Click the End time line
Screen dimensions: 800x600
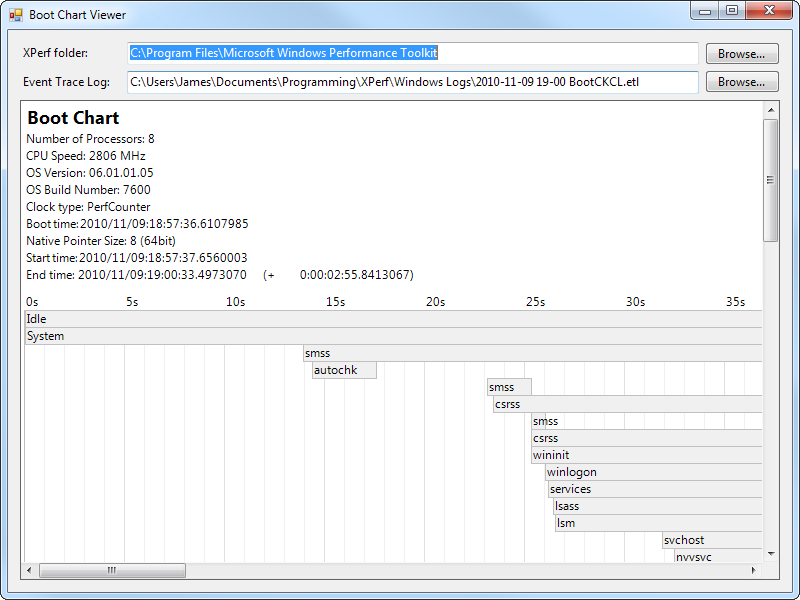pyautogui.click(x=220, y=275)
